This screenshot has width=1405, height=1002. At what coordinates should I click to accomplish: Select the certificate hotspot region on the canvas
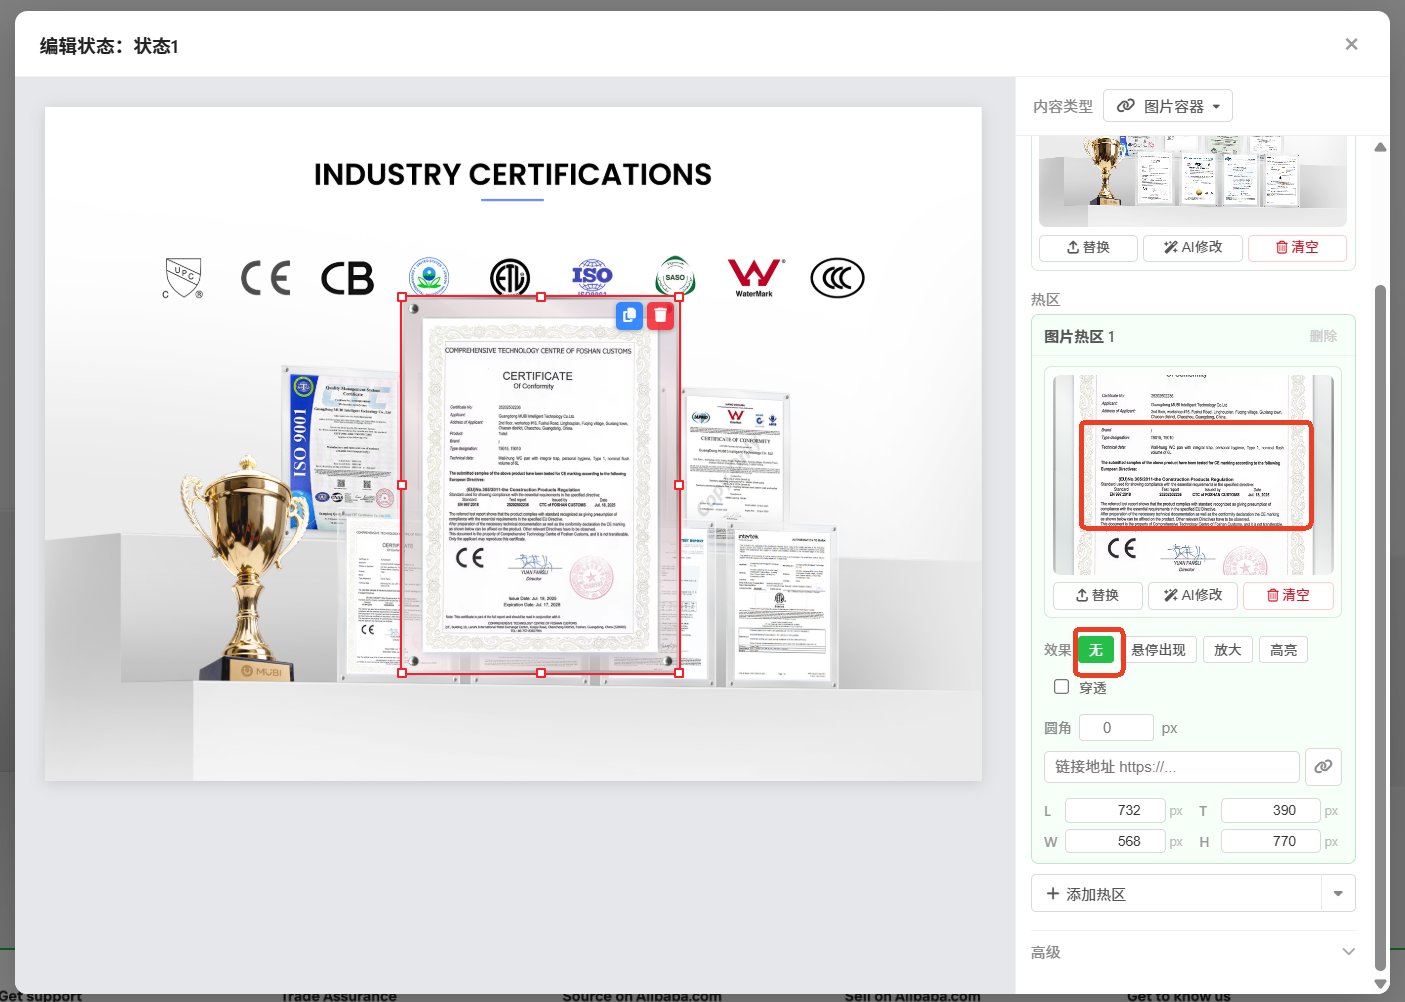point(540,485)
